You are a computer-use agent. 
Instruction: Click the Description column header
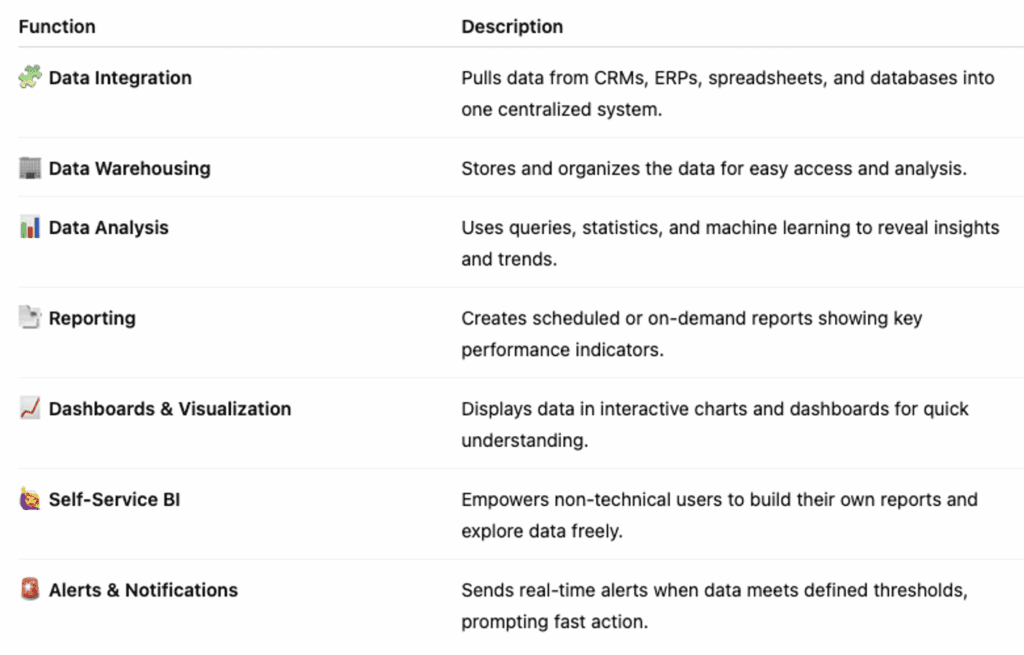[x=512, y=27]
